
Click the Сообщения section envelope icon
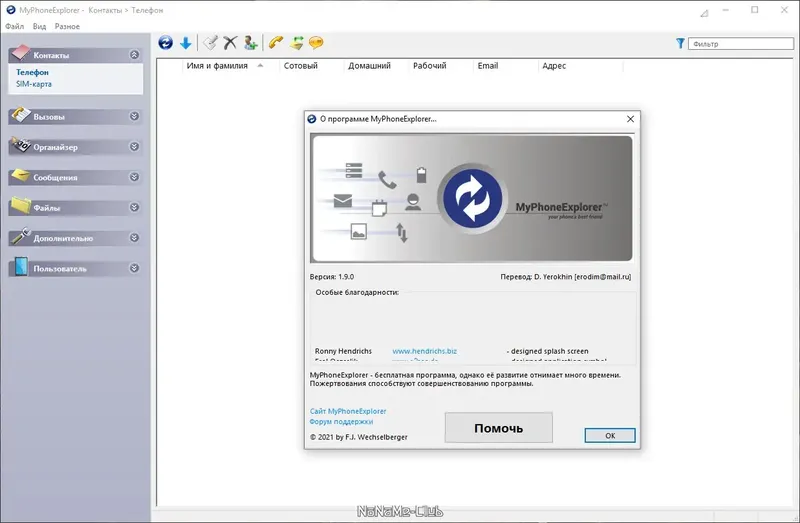[x=21, y=176]
